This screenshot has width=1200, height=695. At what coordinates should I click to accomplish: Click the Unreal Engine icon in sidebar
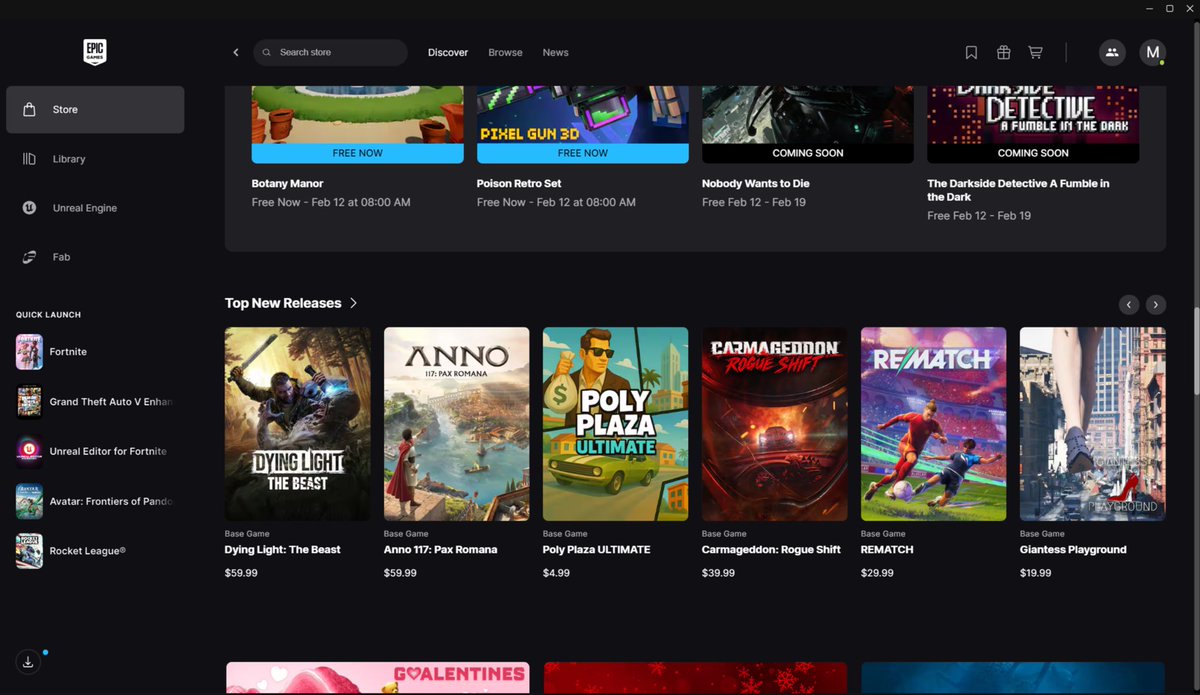point(30,208)
